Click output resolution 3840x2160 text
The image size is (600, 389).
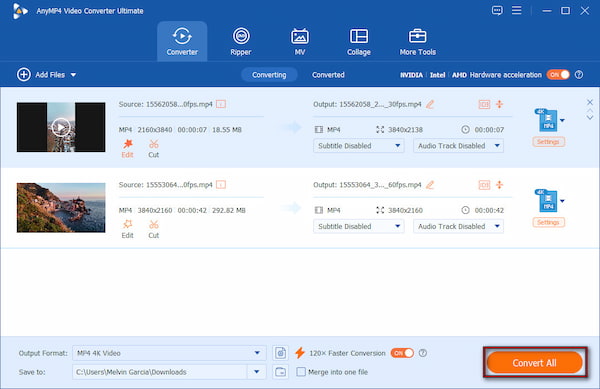pos(405,210)
